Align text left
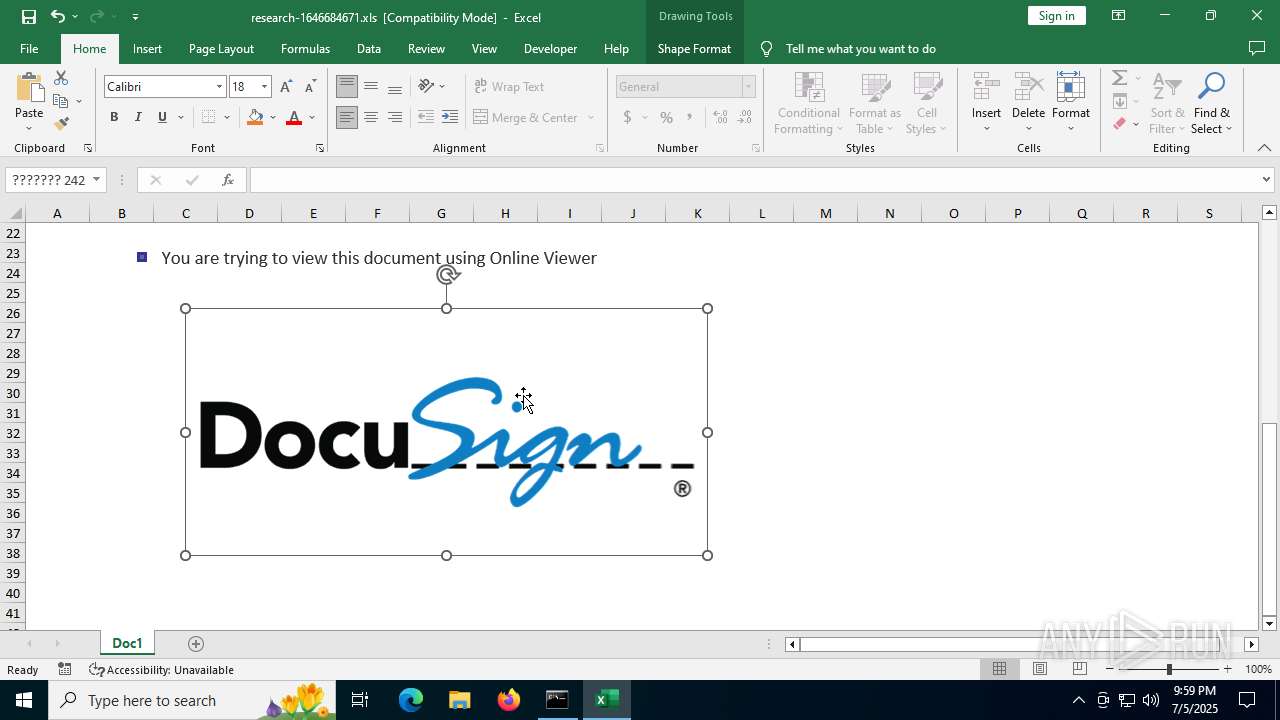The height and width of the screenshot is (720, 1280). (x=346, y=117)
